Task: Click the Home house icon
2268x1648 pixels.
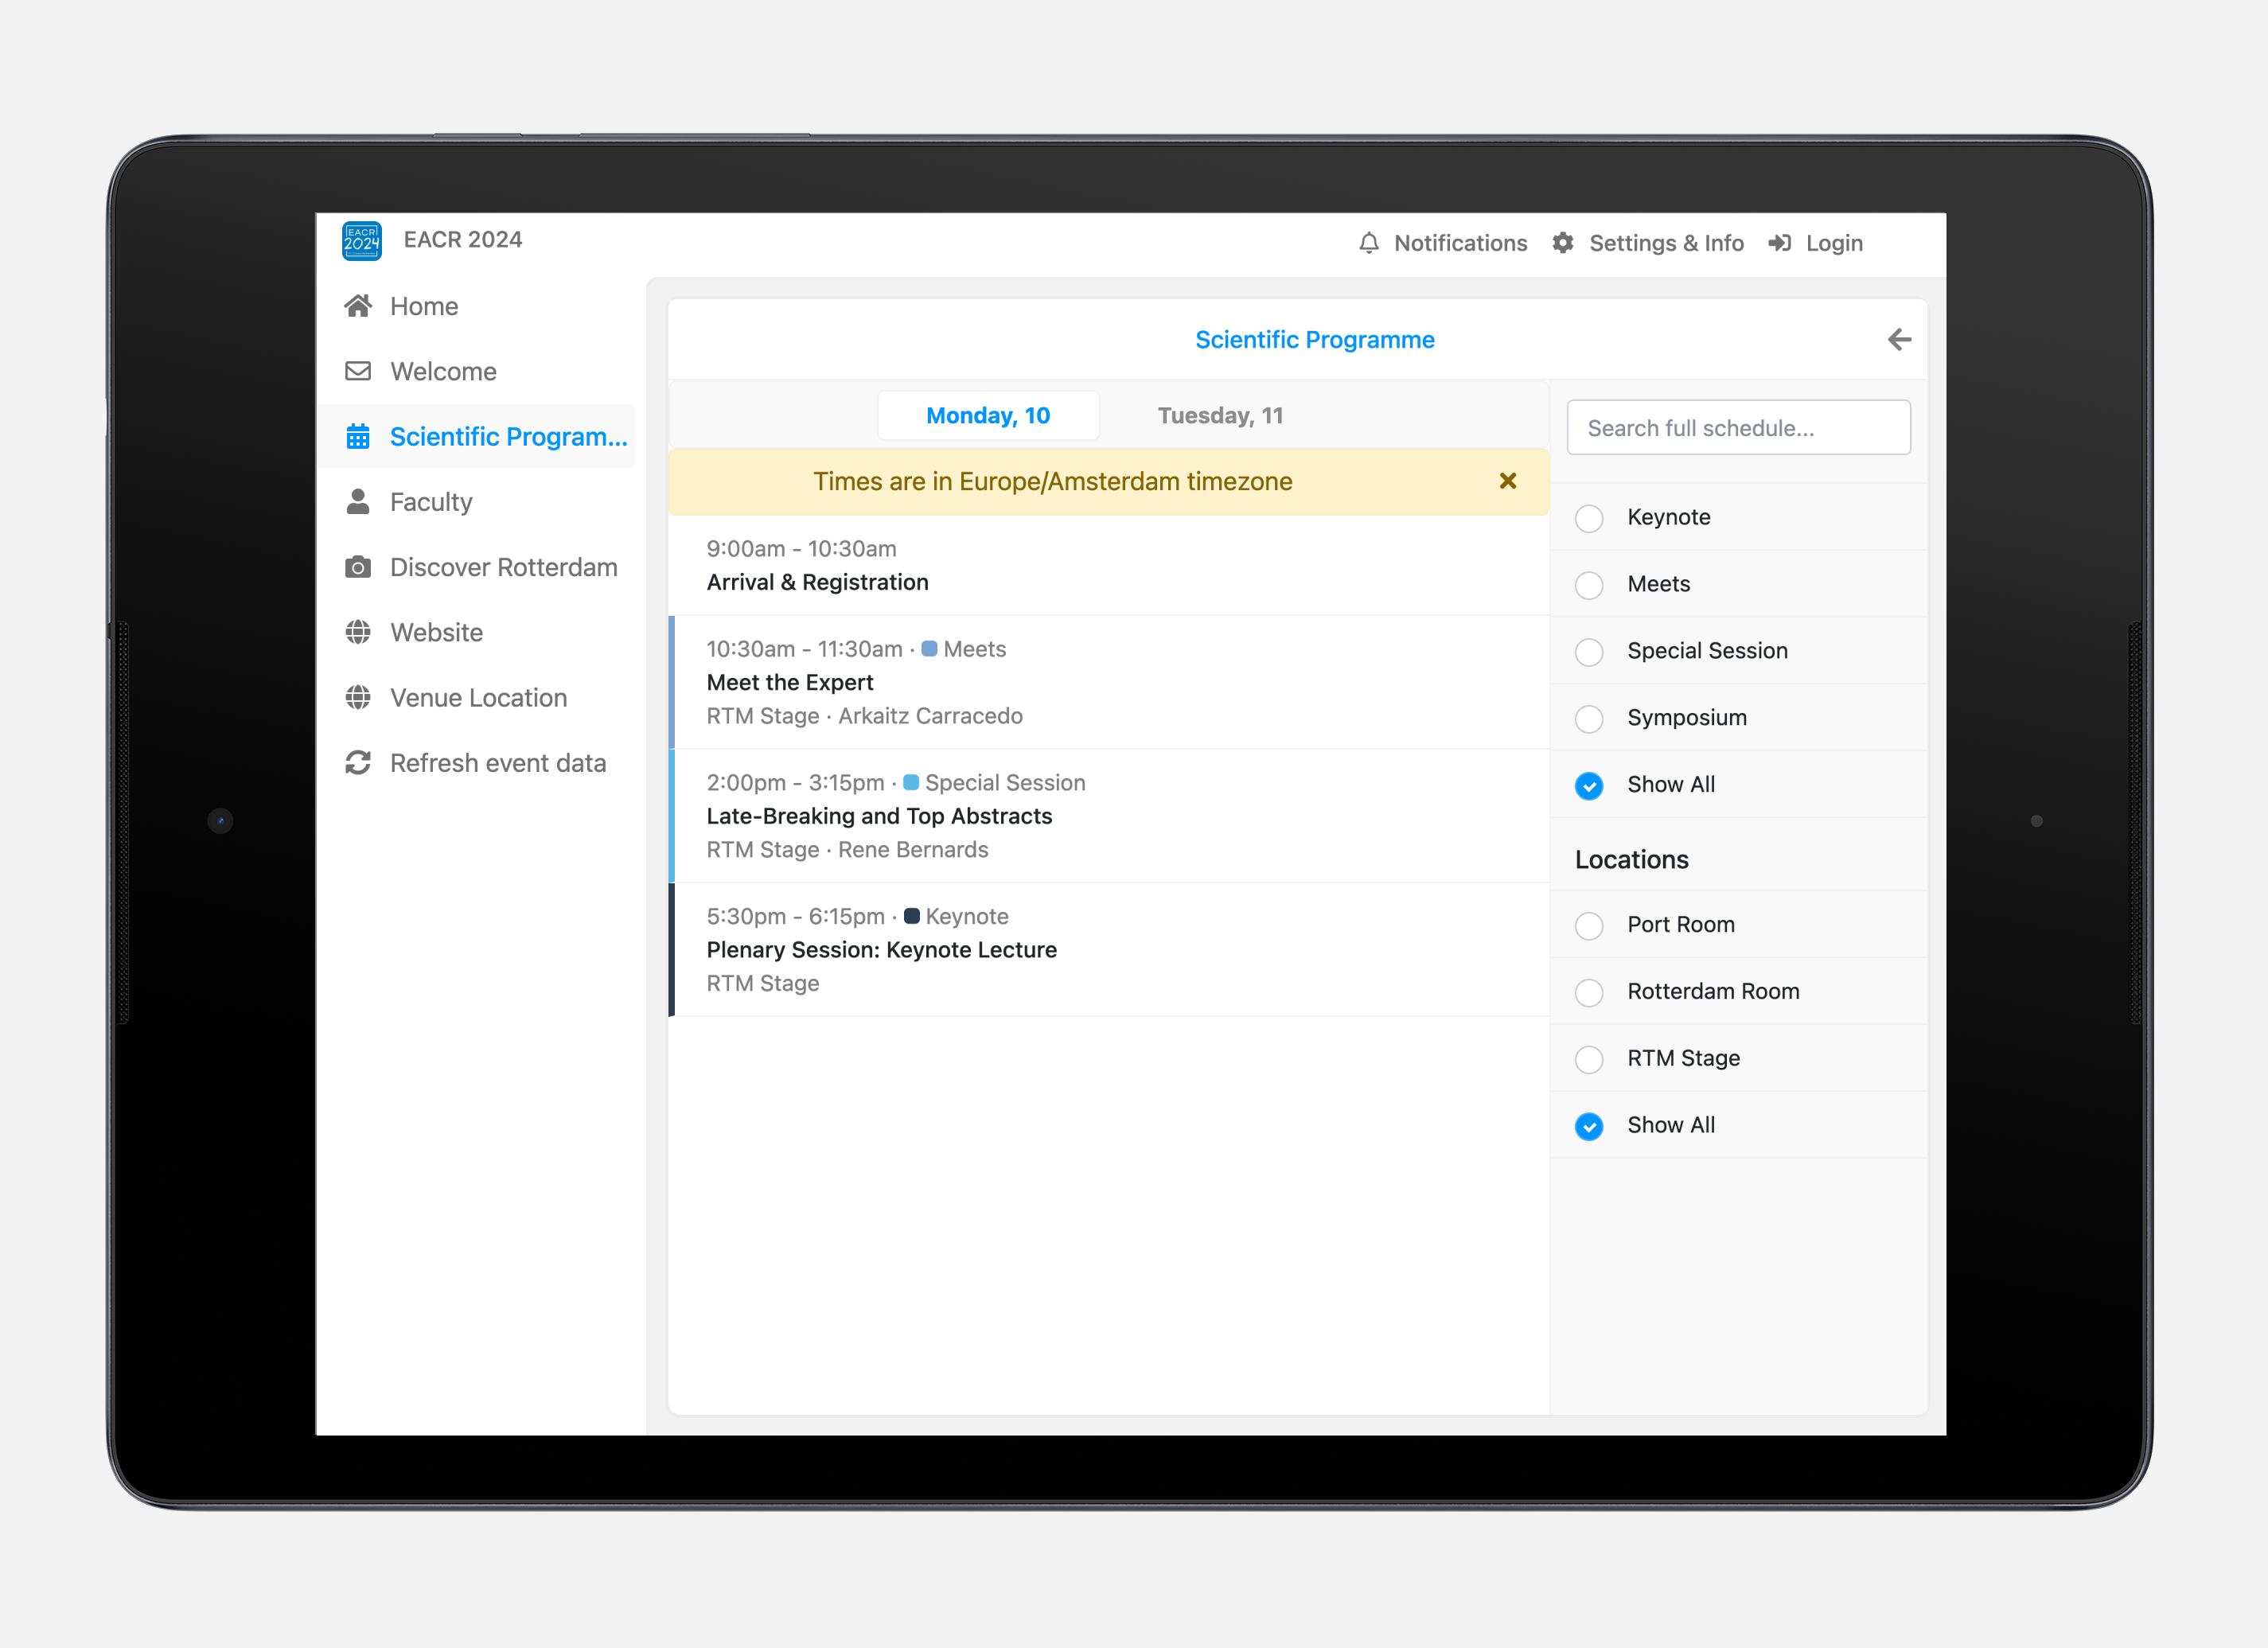Action: 358,306
